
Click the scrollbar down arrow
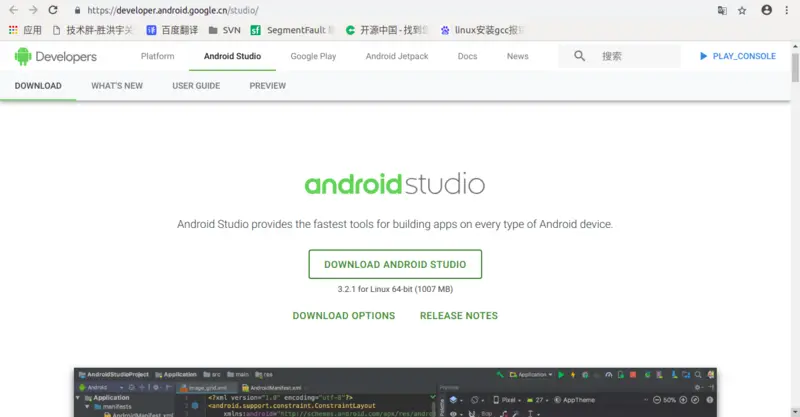pos(795,412)
